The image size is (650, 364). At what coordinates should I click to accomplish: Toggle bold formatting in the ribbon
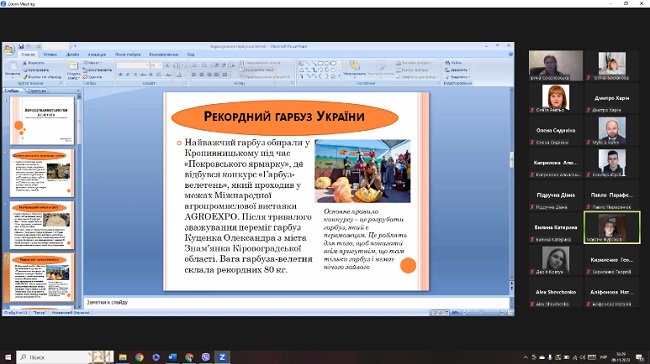pos(120,75)
